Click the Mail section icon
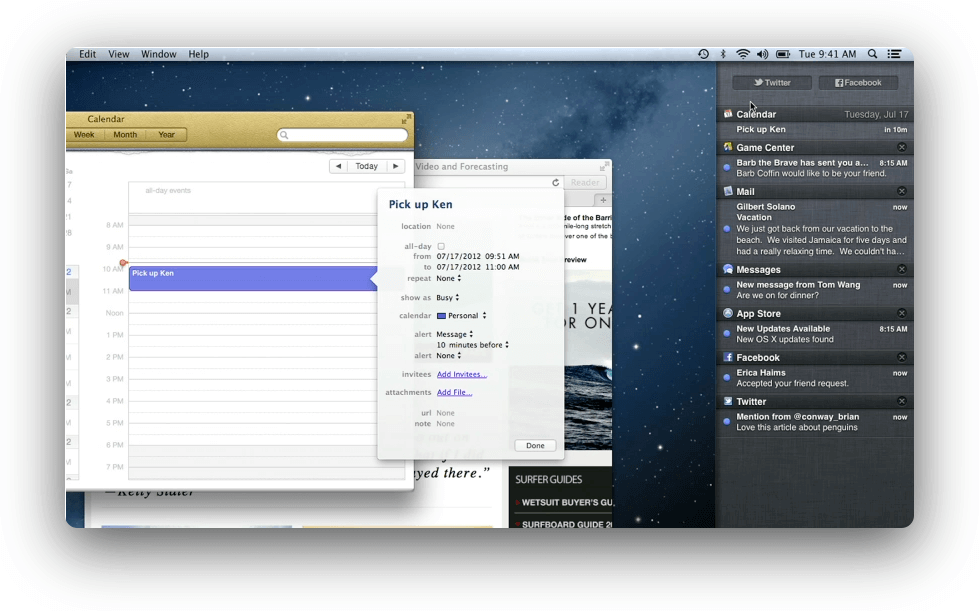 pos(728,191)
